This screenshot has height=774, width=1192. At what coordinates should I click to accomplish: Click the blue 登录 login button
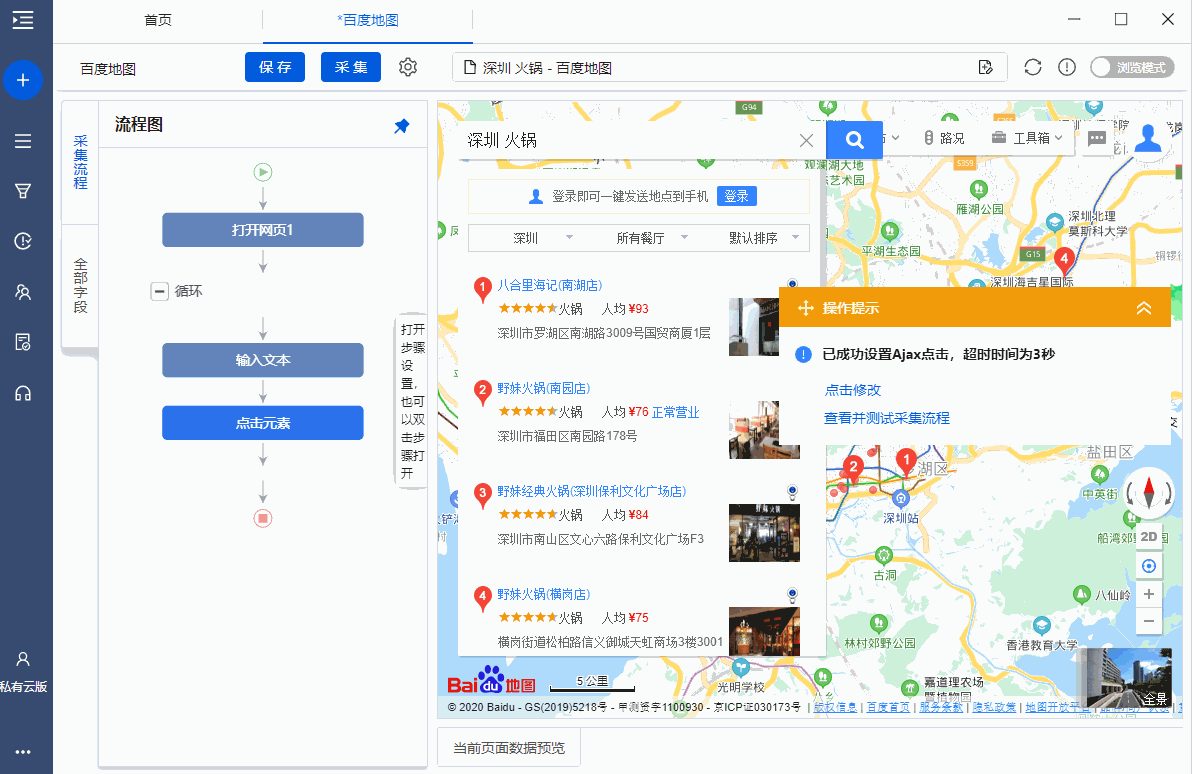pyautogui.click(x=736, y=196)
